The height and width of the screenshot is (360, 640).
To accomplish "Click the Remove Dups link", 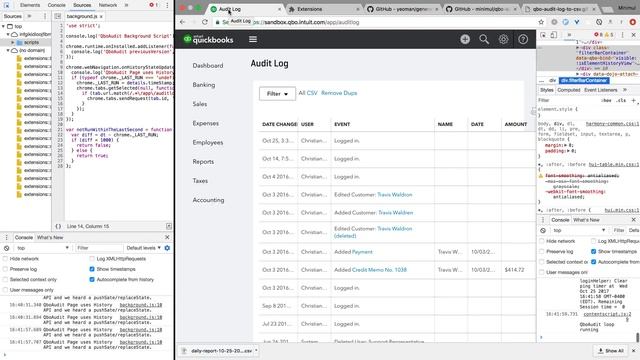I will point(339,93).
